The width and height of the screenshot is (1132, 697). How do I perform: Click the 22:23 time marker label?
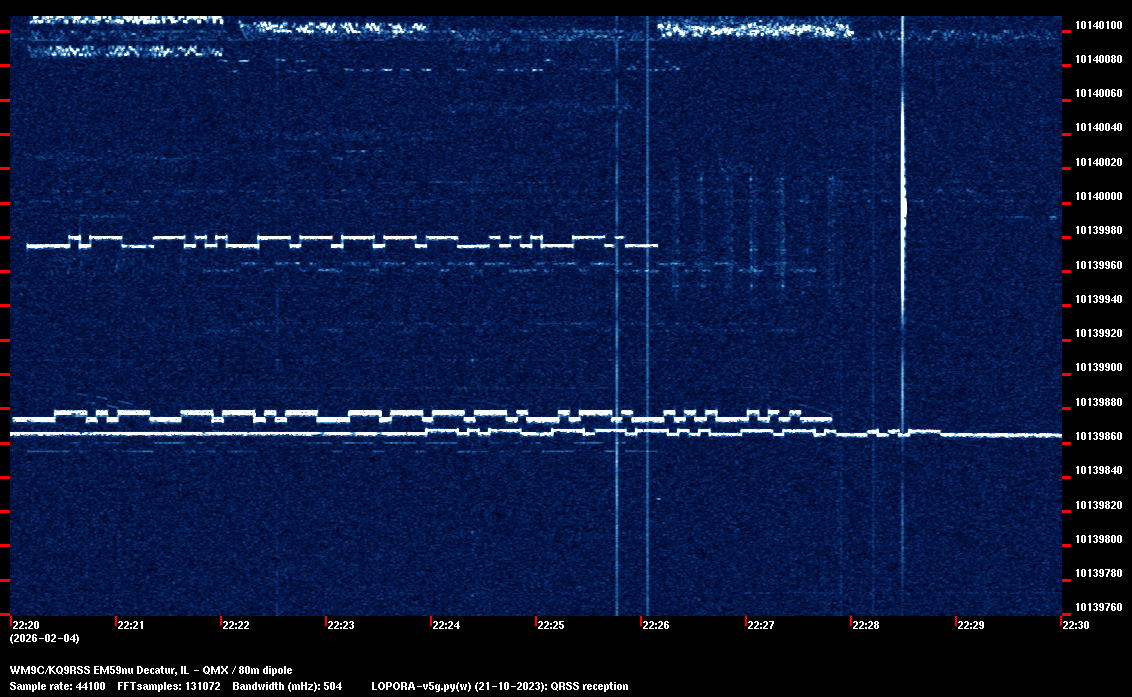tap(340, 626)
